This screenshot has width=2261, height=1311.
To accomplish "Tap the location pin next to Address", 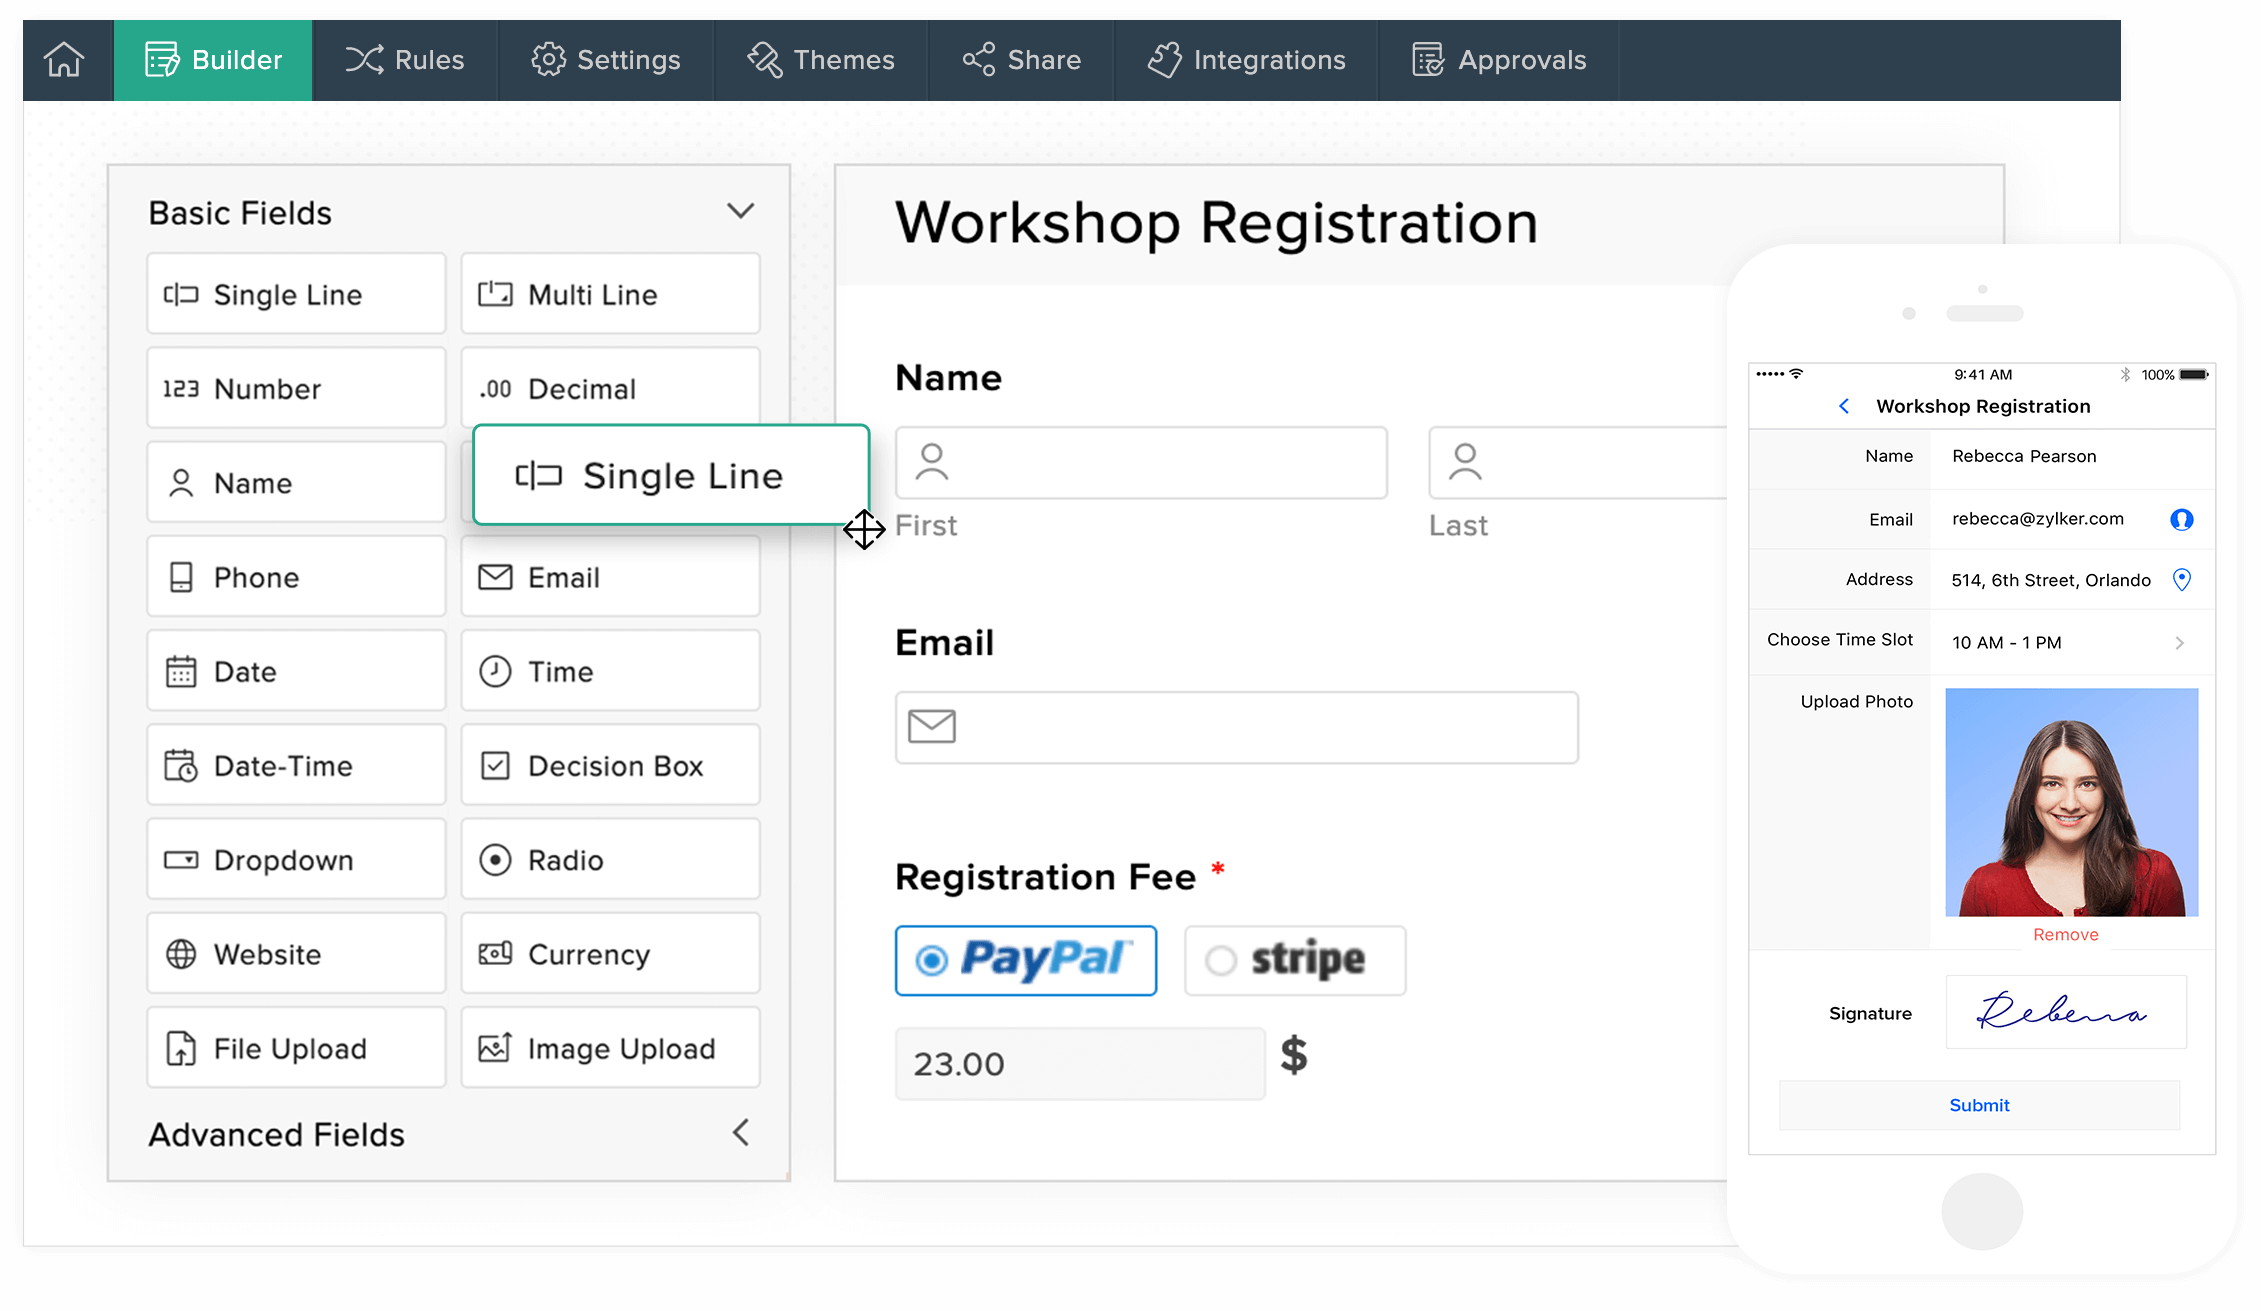I will (x=2182, y=580).
